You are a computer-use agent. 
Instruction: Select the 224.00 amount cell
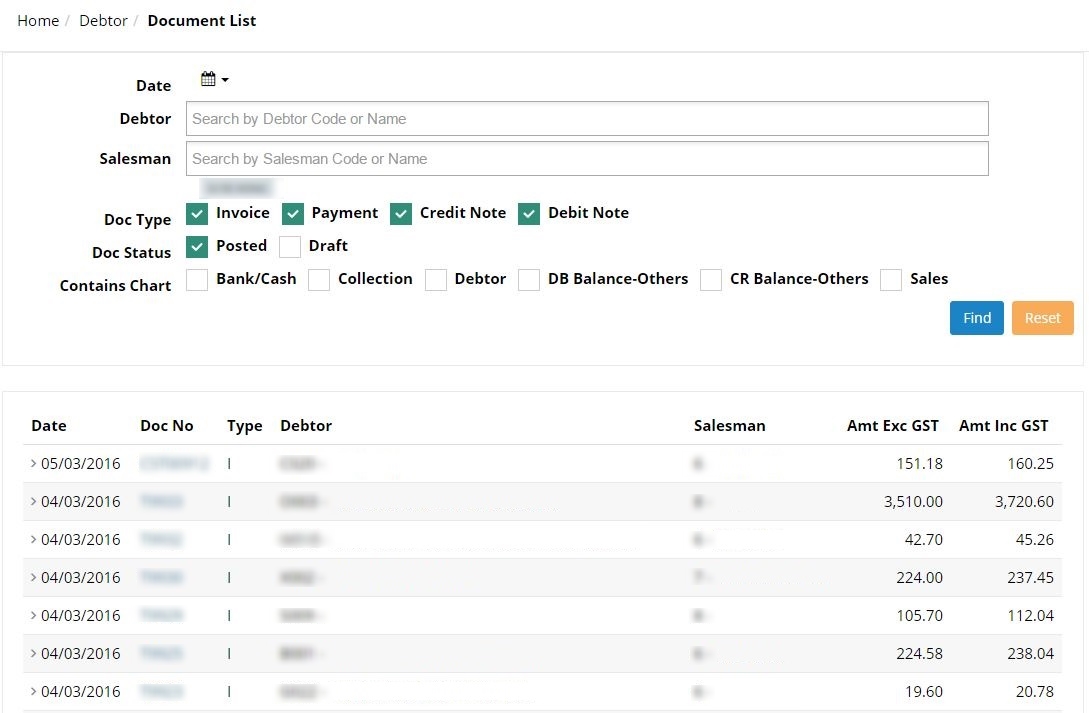point(920,577)
